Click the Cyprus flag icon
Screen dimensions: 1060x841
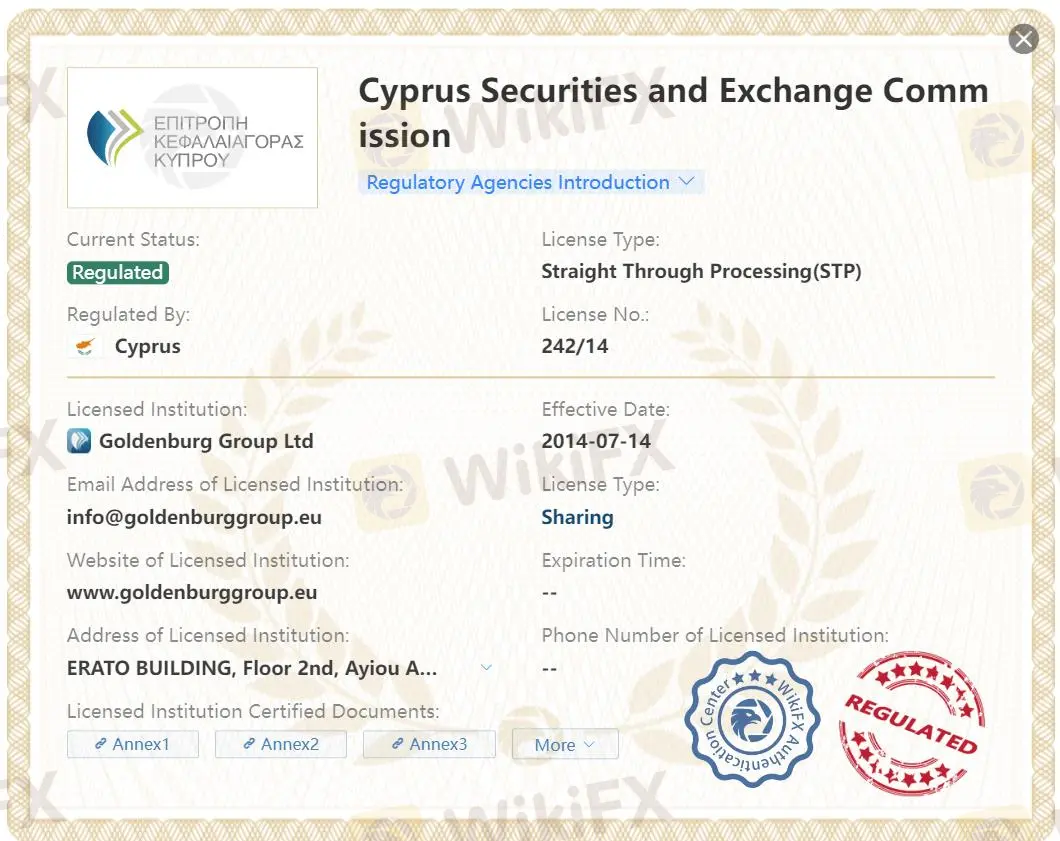point(84,347)
